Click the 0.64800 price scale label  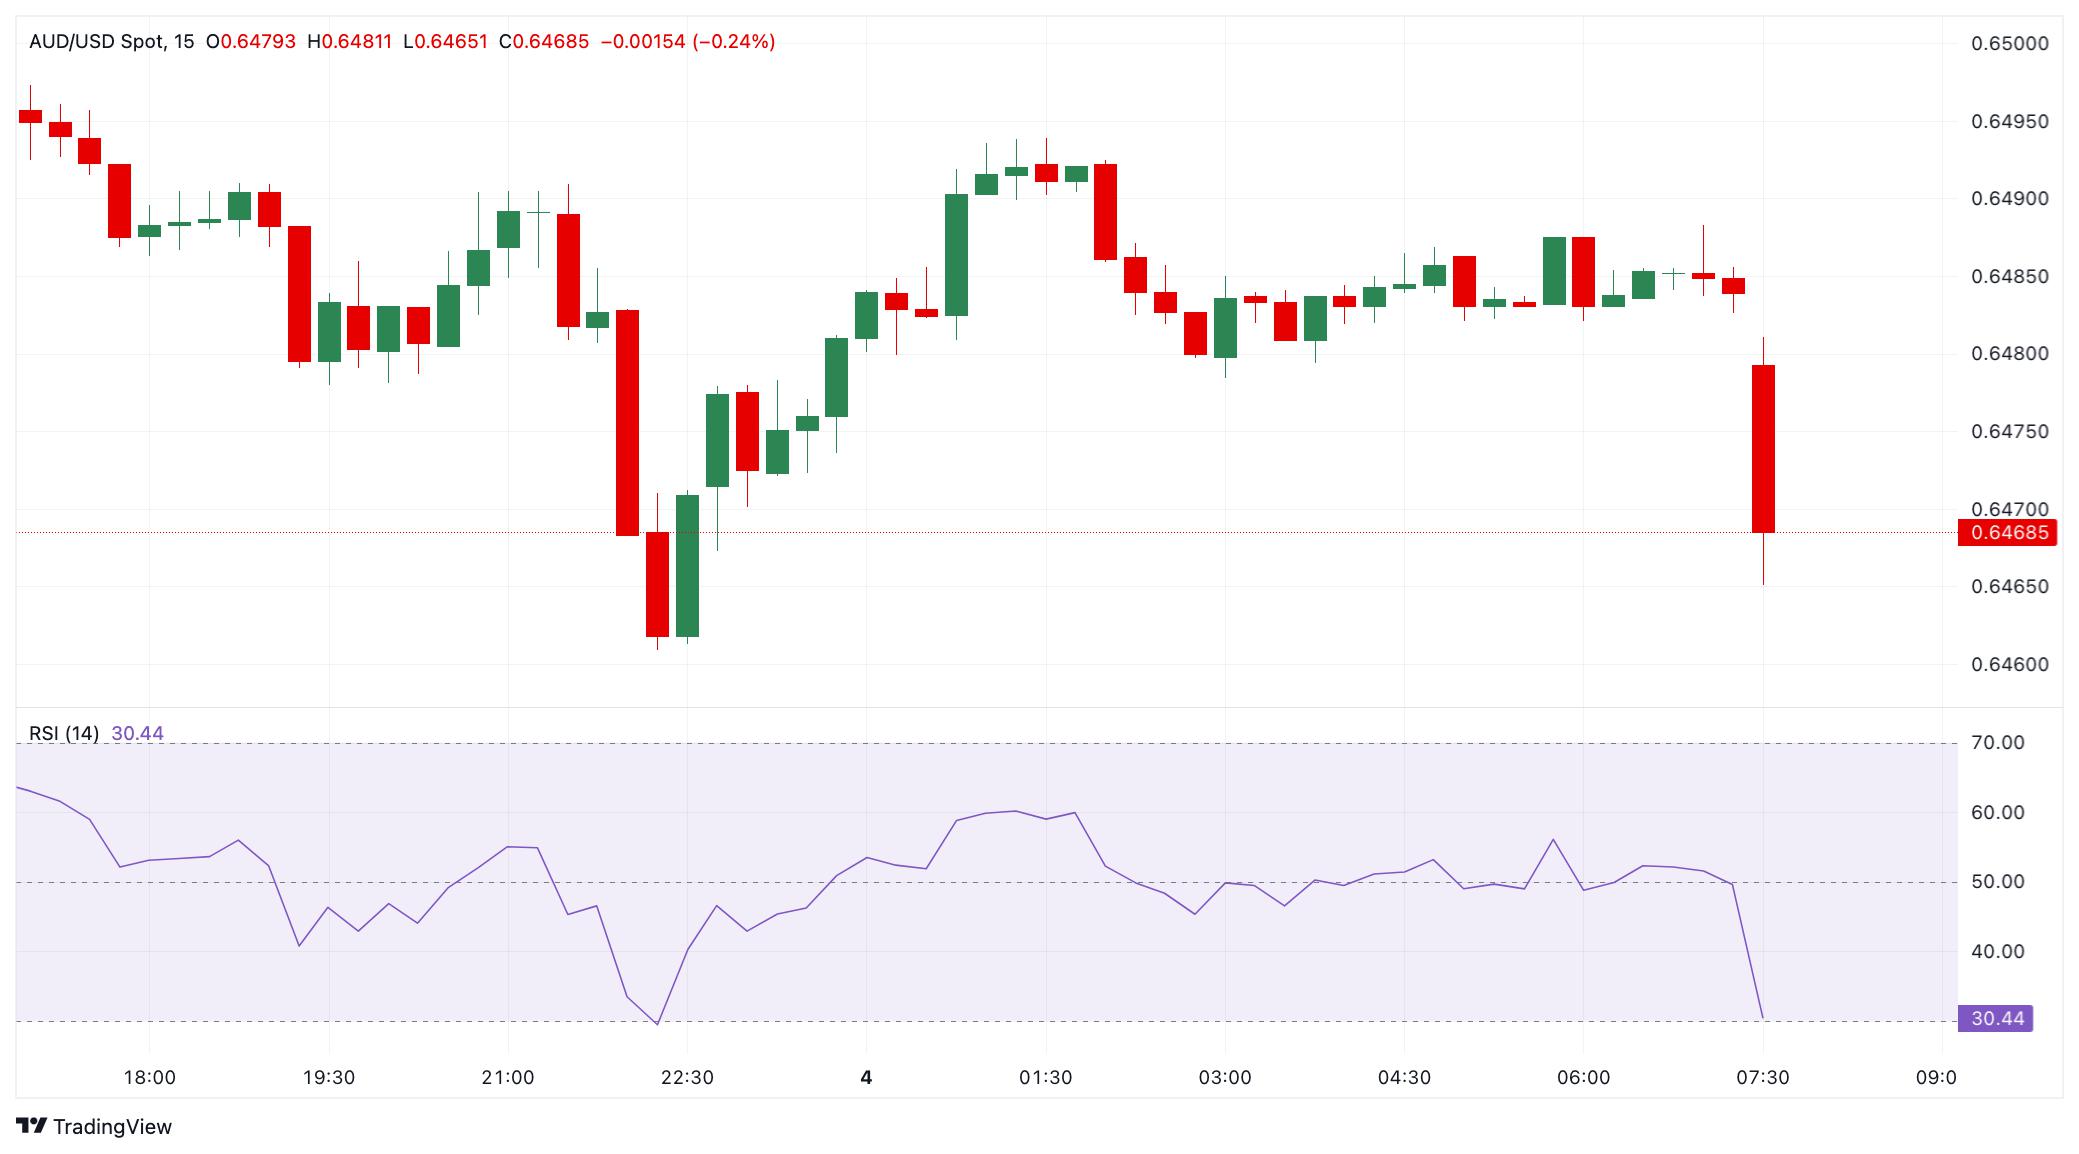[x=2009, y=354]
